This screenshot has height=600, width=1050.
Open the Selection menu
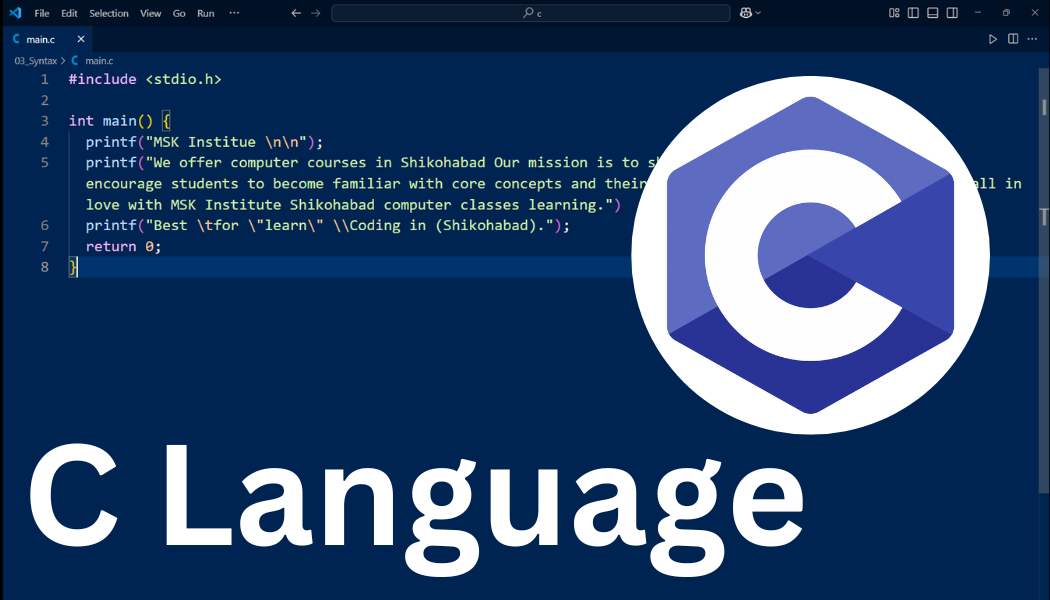point(108,13)
